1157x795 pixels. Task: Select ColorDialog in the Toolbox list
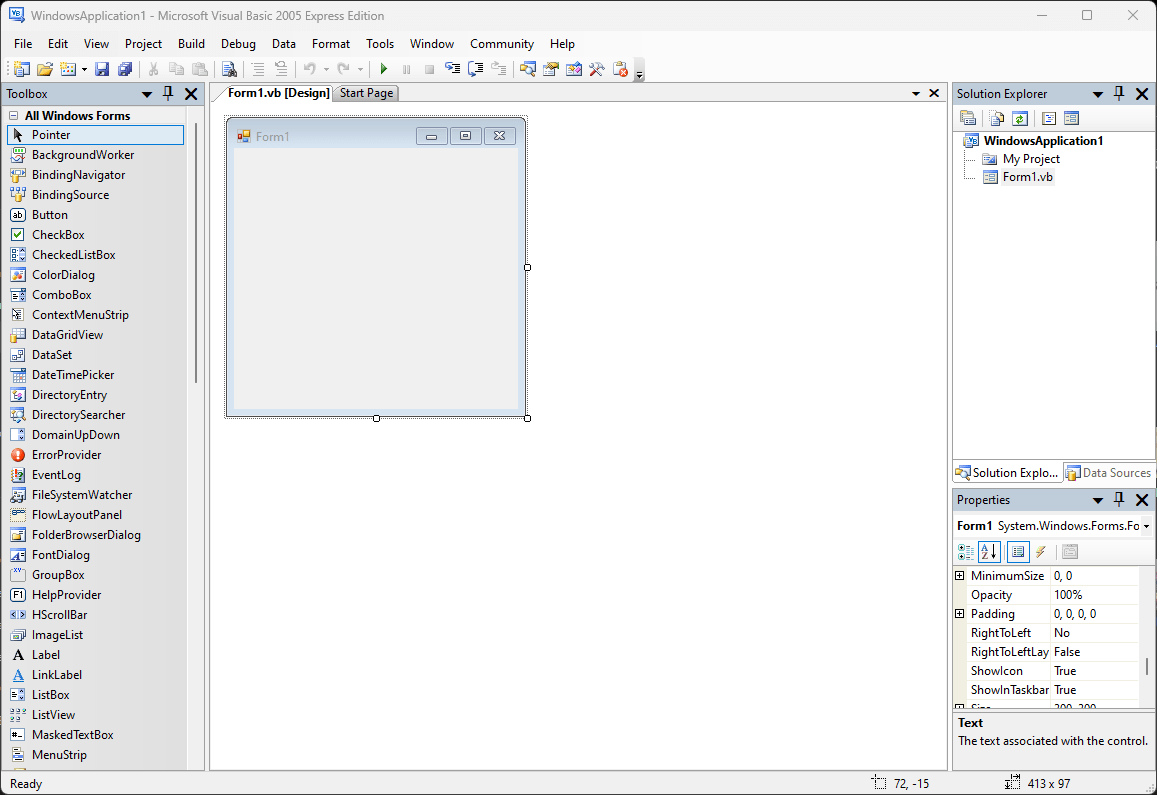click(95, 275)
